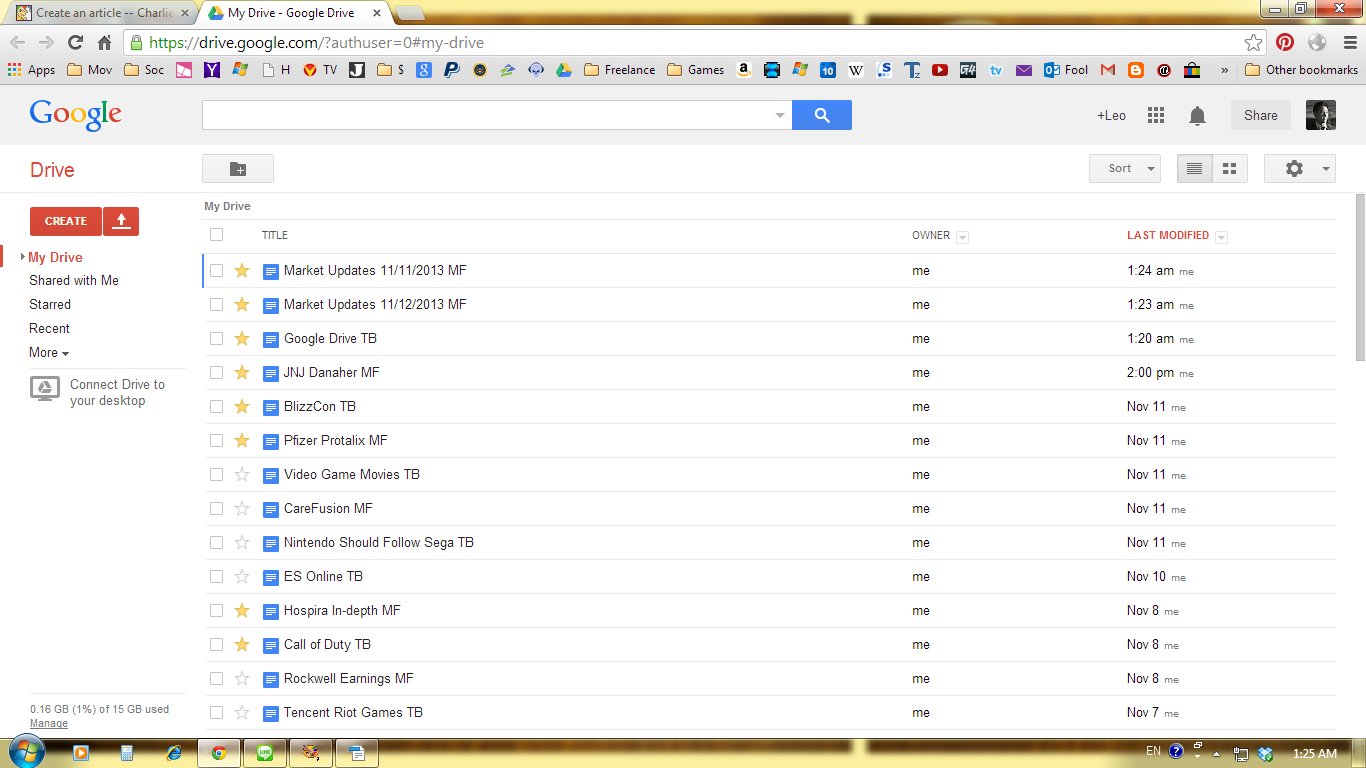1366x768 pixels.
Task: Open the notifications bell
Action: point(1197,116)
